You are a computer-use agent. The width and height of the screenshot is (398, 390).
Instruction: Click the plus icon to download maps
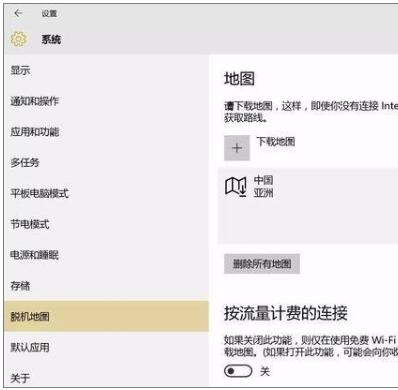[237, 148]
